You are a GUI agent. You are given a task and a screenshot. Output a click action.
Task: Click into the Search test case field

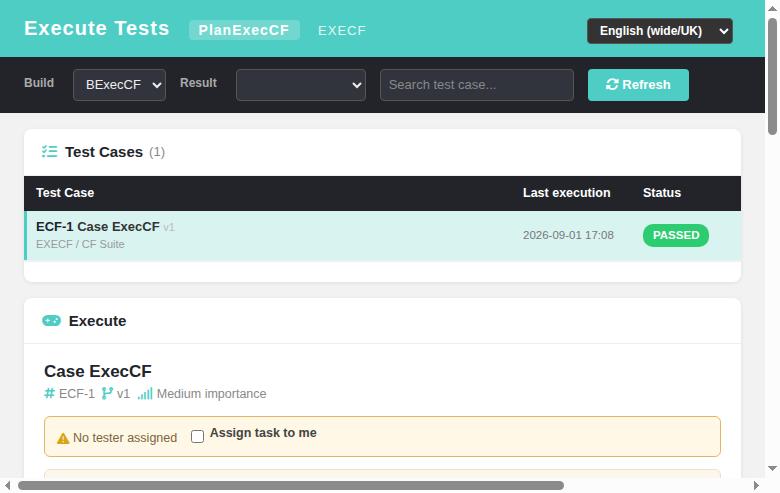(x=477, y=85)
